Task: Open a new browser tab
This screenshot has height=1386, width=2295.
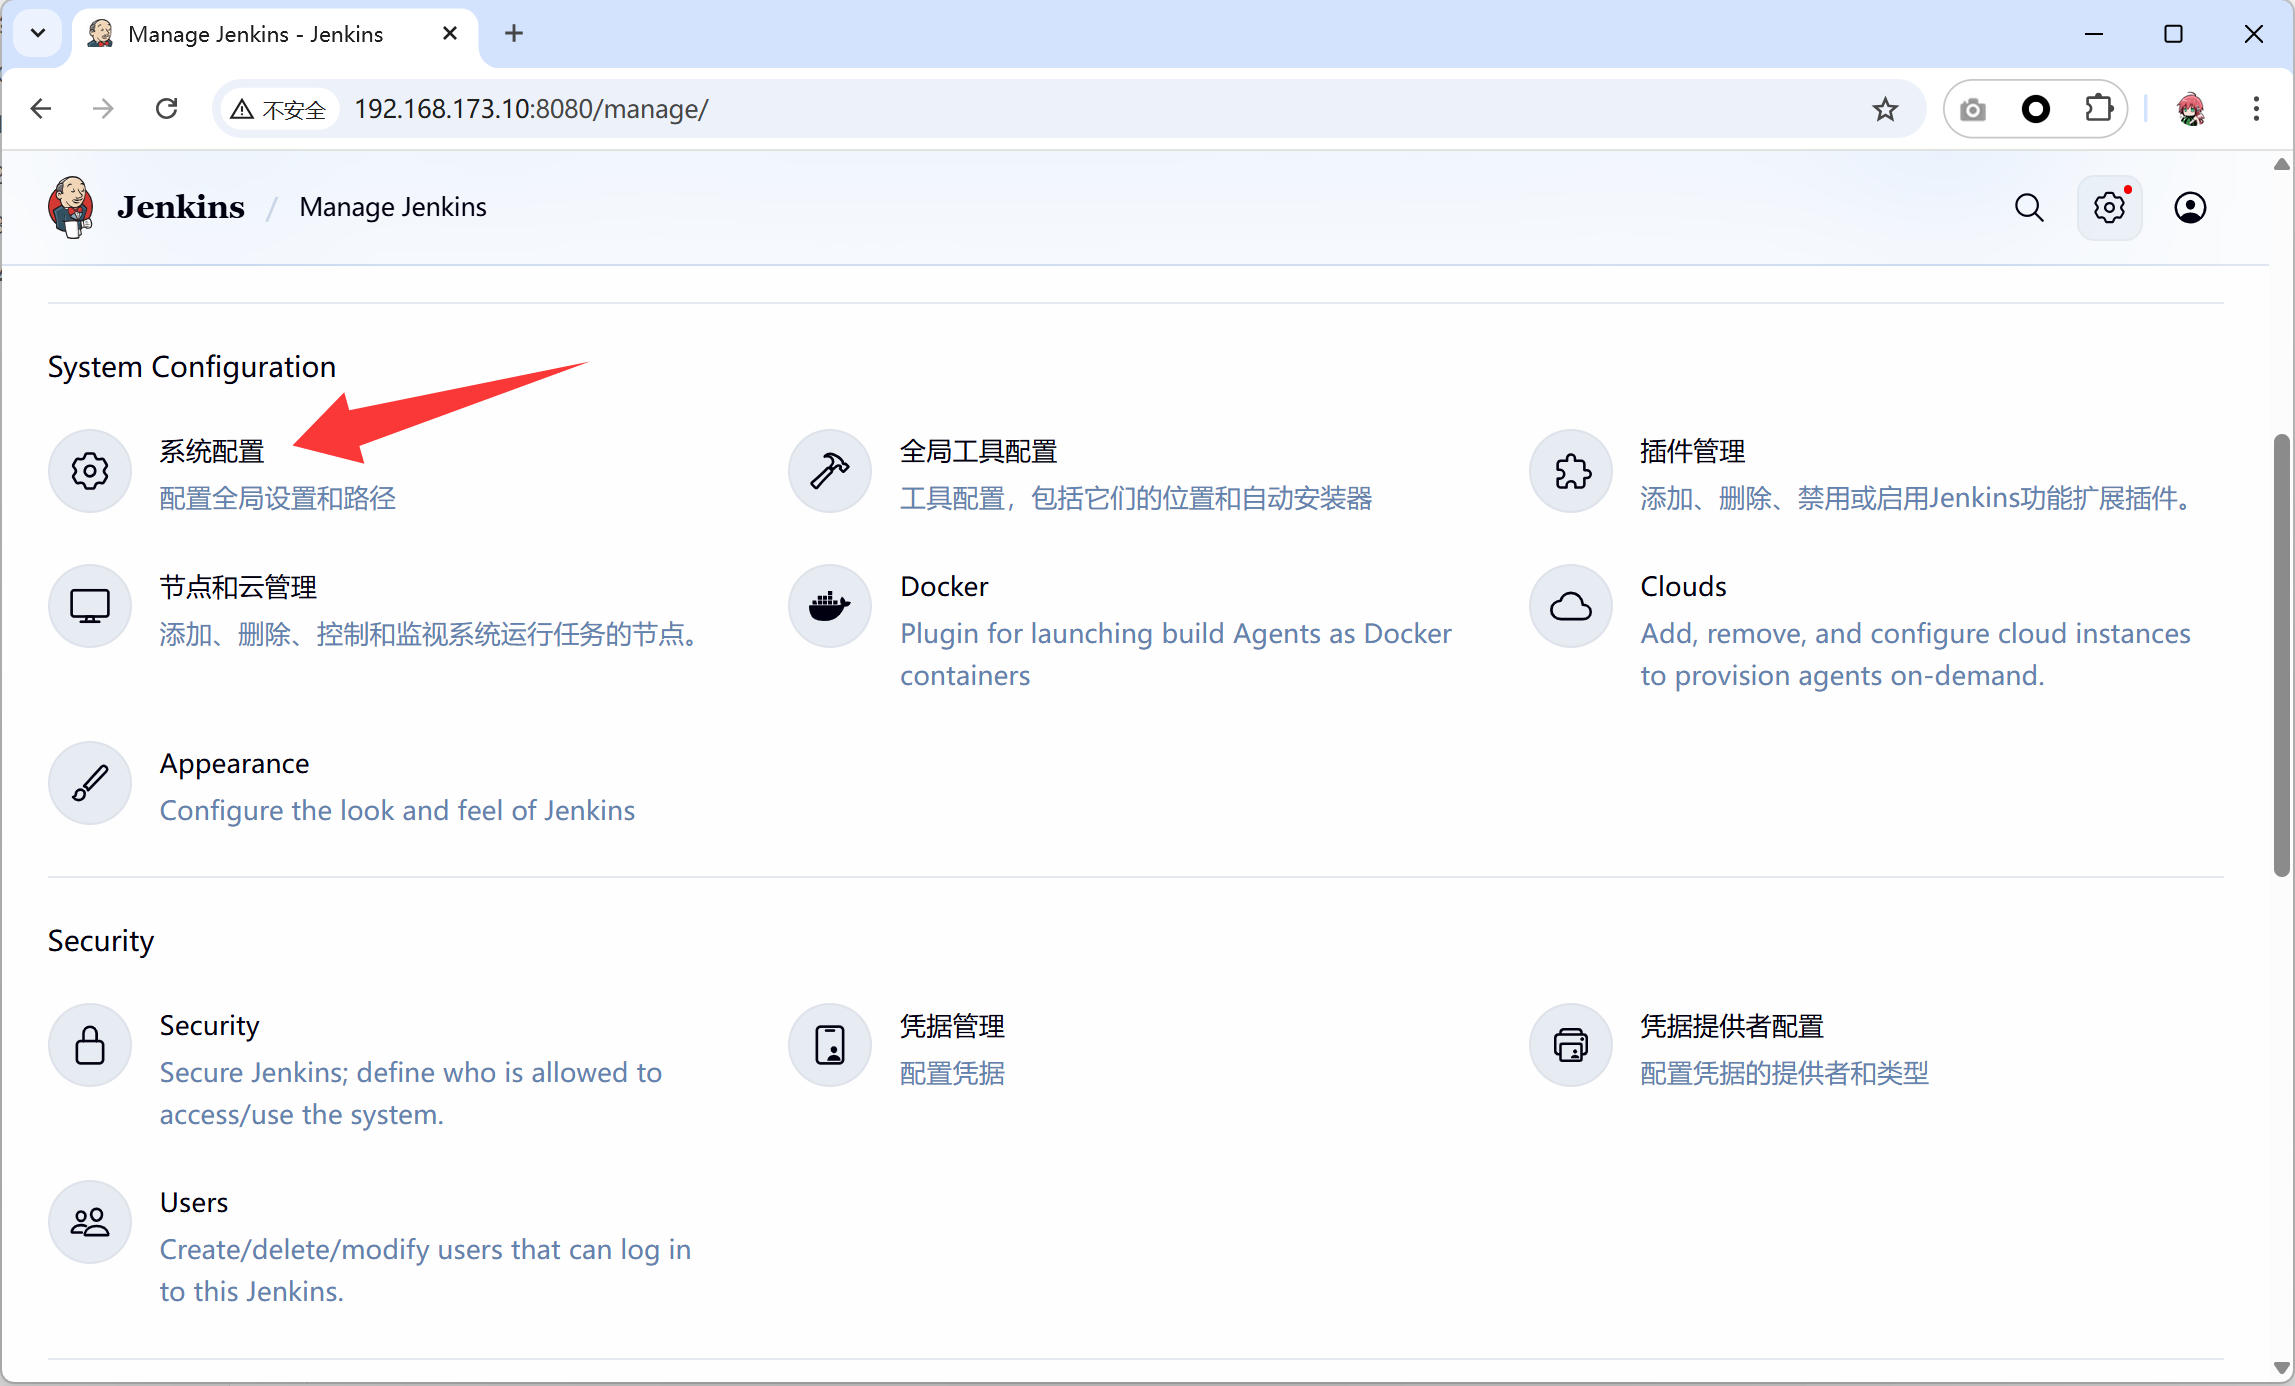Action: [514, 34]
